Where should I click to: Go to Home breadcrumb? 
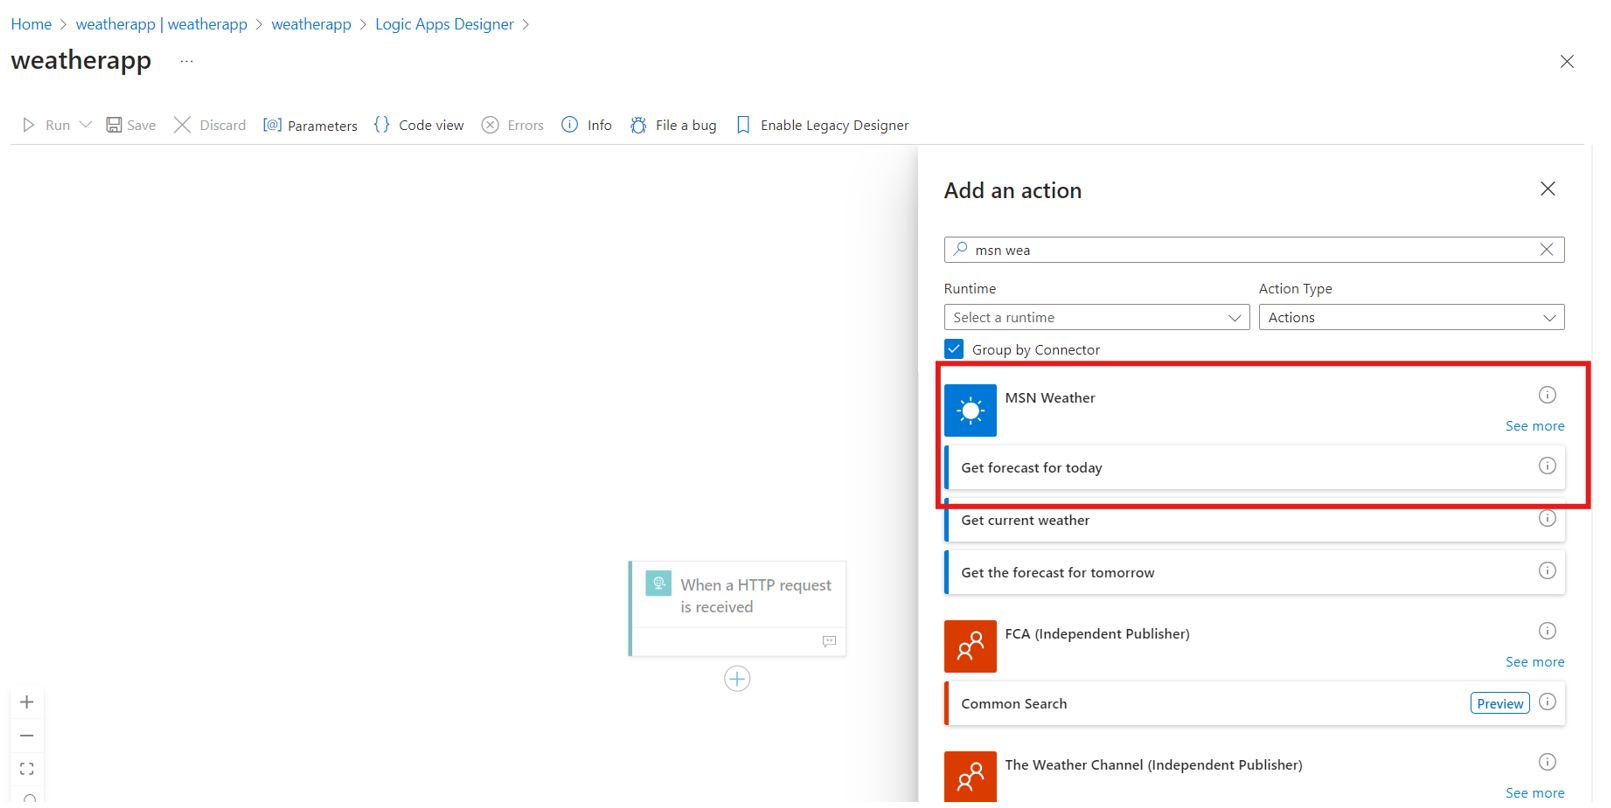pos(31,24)
